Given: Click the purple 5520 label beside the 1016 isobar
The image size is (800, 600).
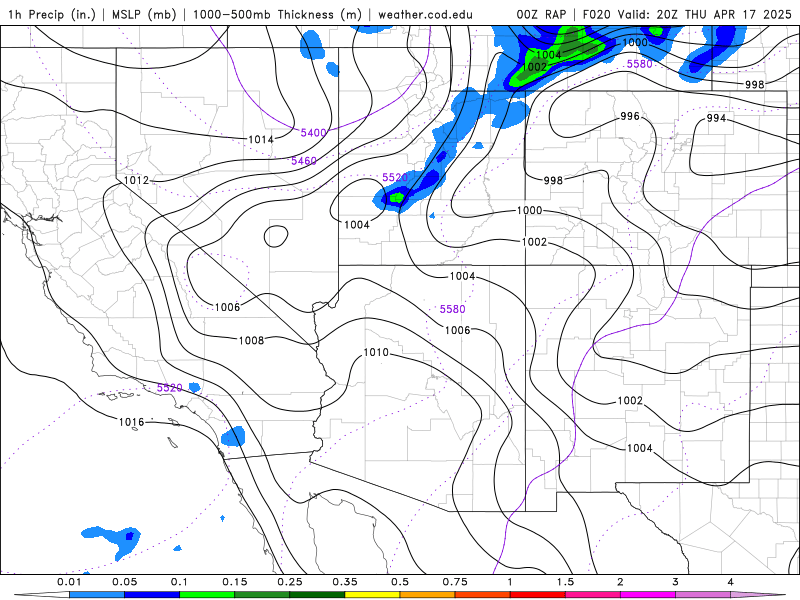Looking at the screenshot, I should pos(169,388).
